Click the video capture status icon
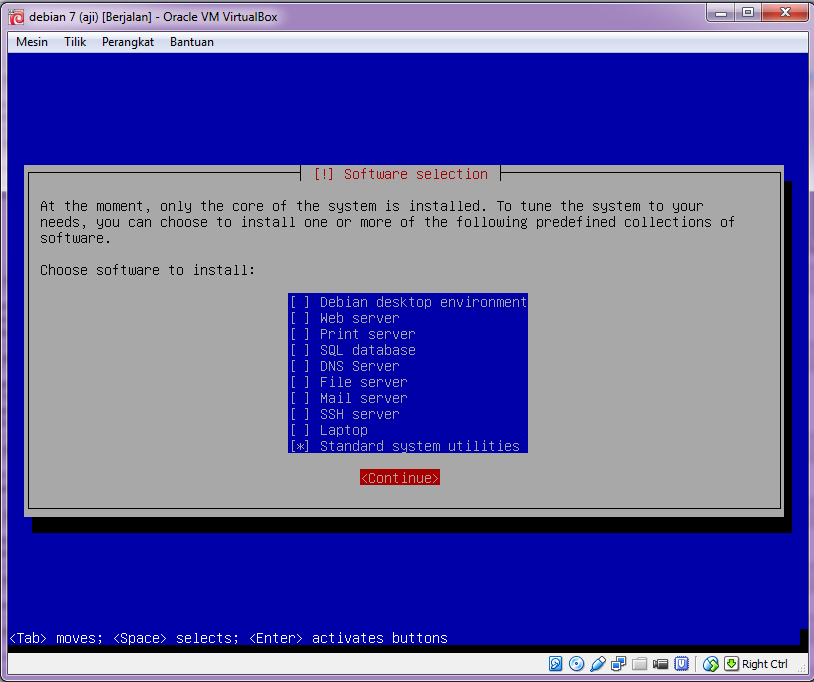Screen dimensions: 814x682 tap(660, 663)
